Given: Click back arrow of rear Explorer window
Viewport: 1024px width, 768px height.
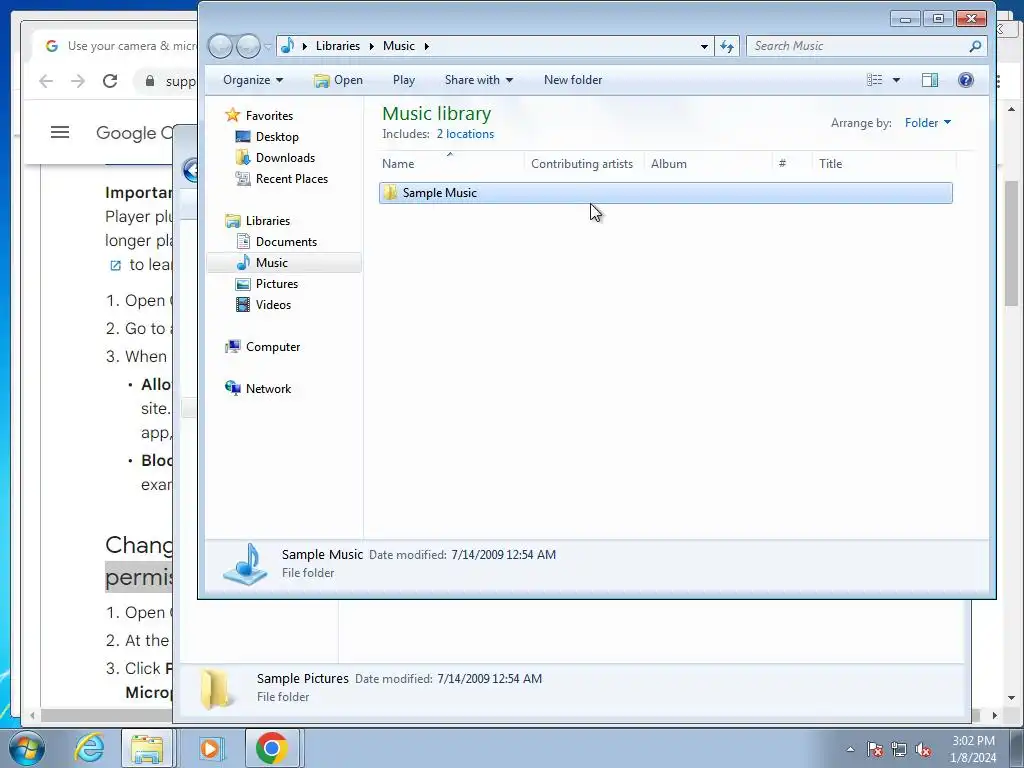Looking at the screenshot, I should (x=190, y=170).
